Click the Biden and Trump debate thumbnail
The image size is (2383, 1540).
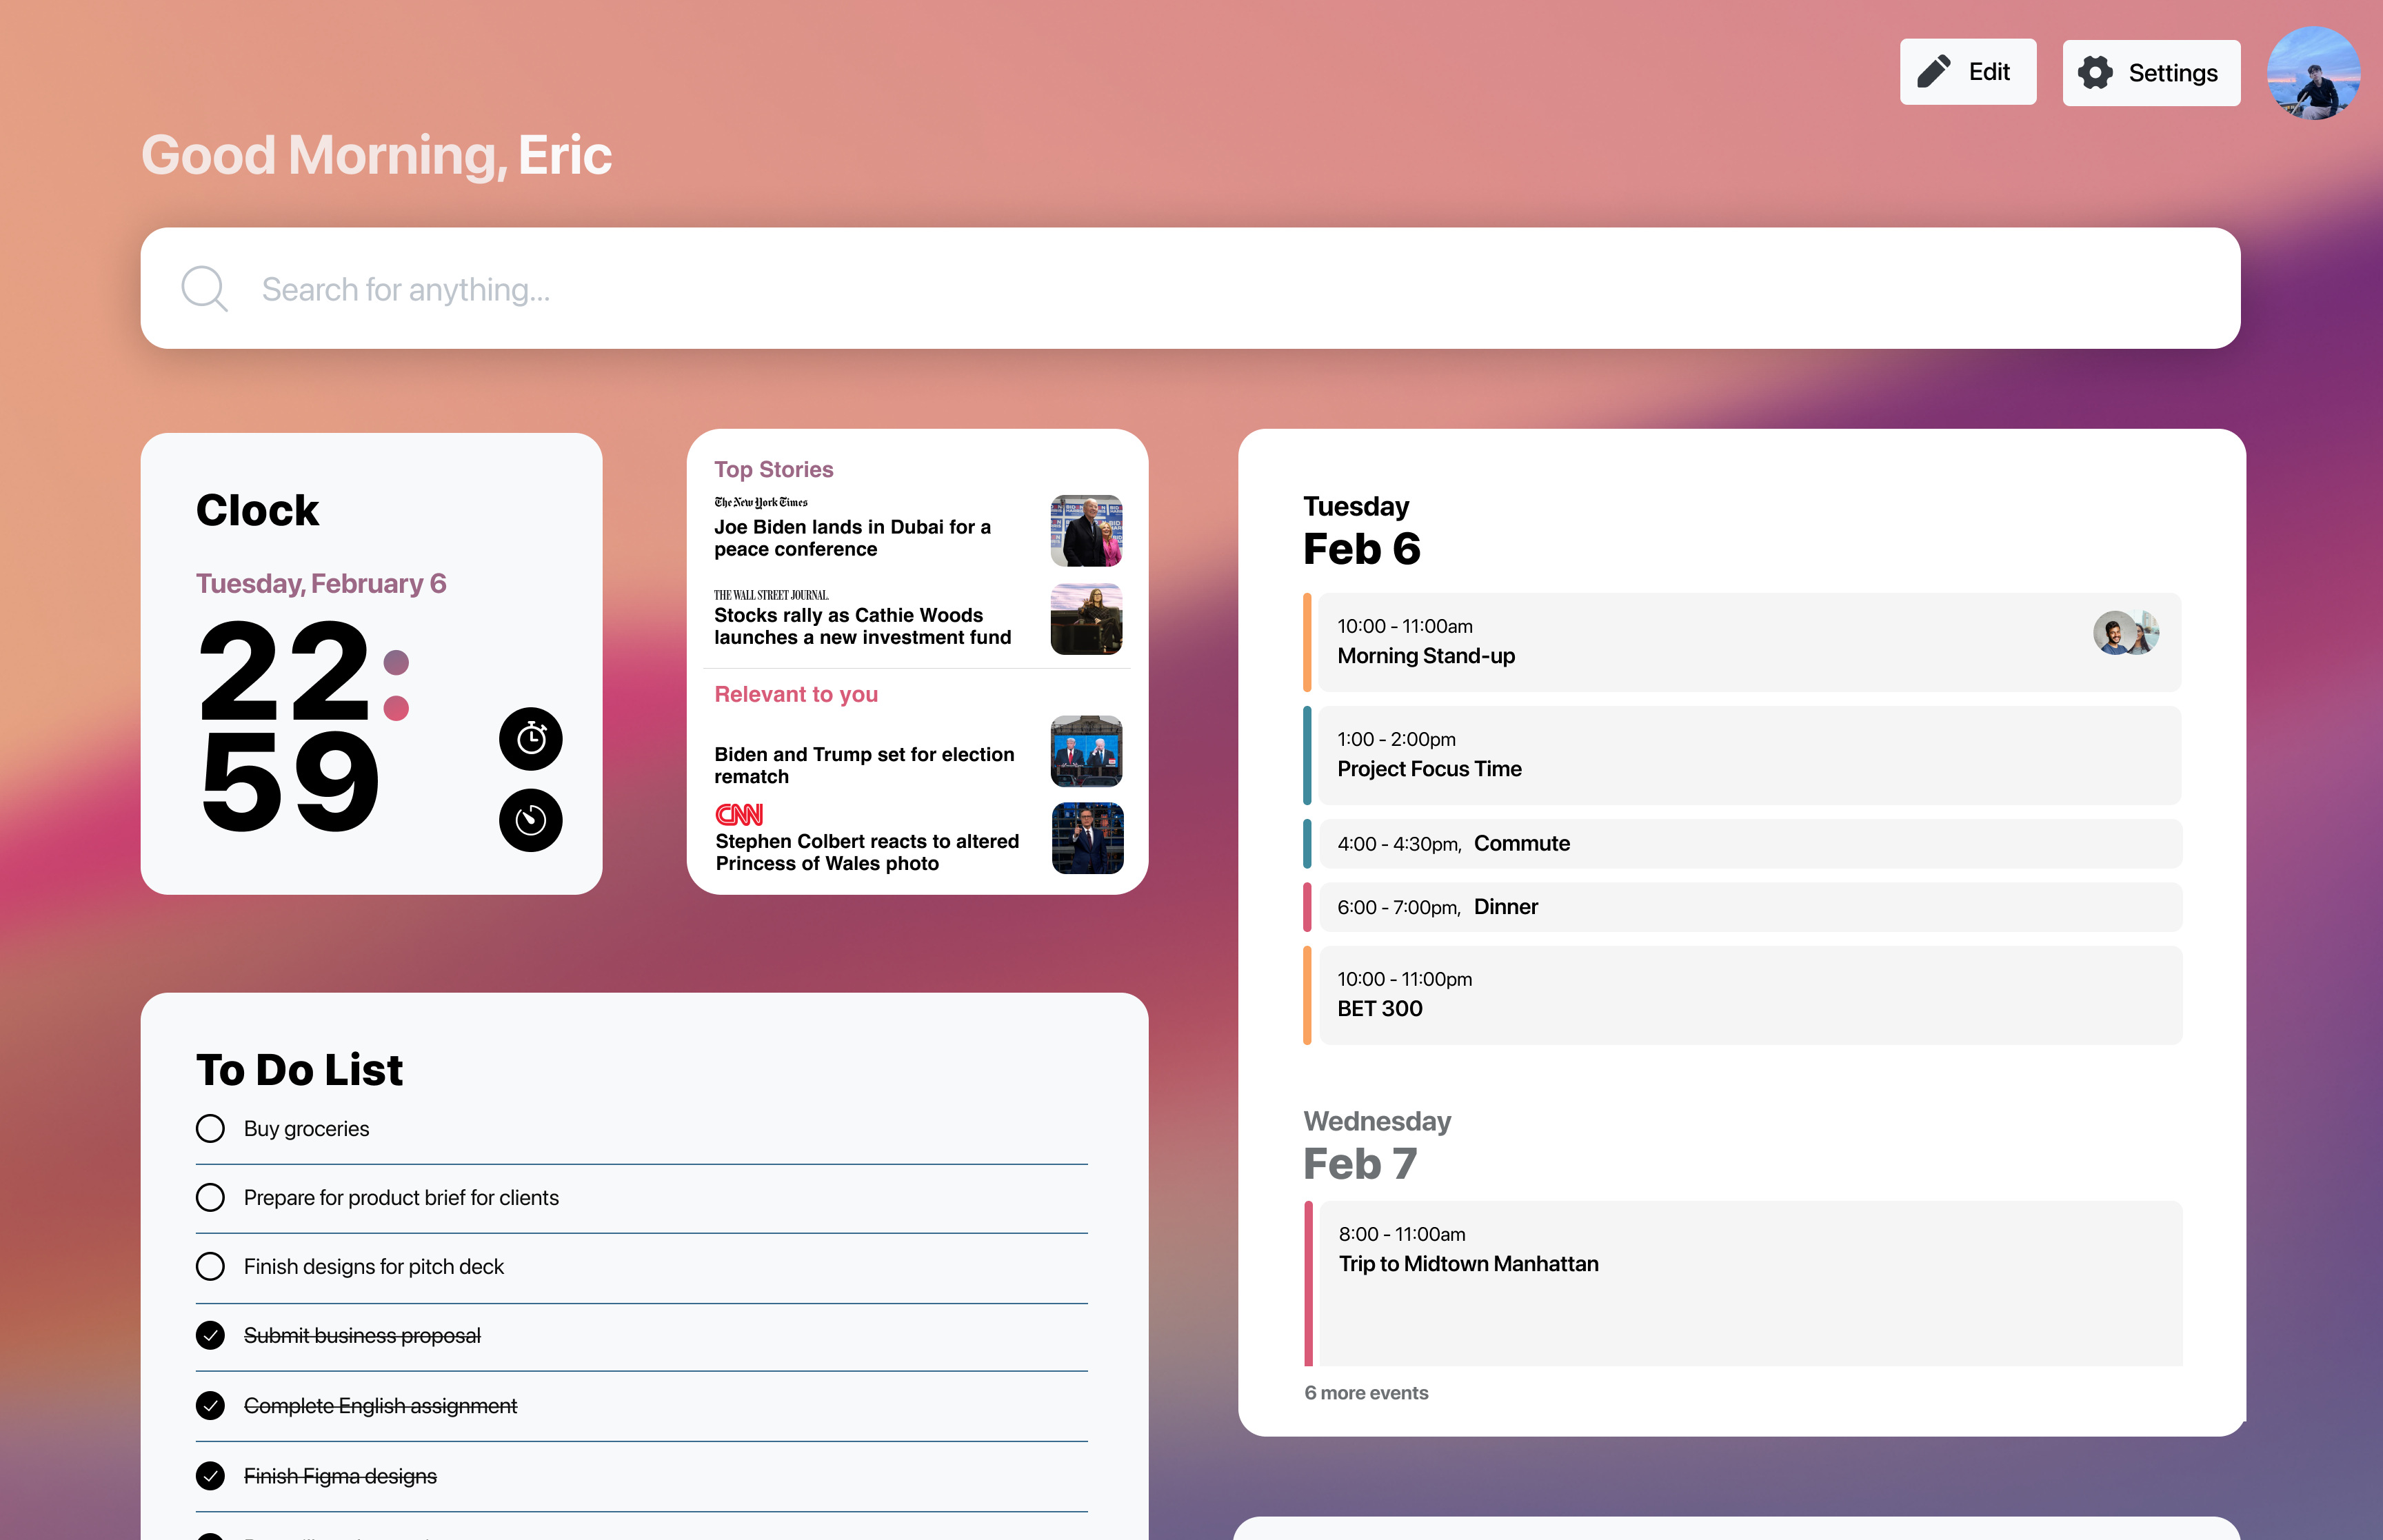[x=1086, y=750]
